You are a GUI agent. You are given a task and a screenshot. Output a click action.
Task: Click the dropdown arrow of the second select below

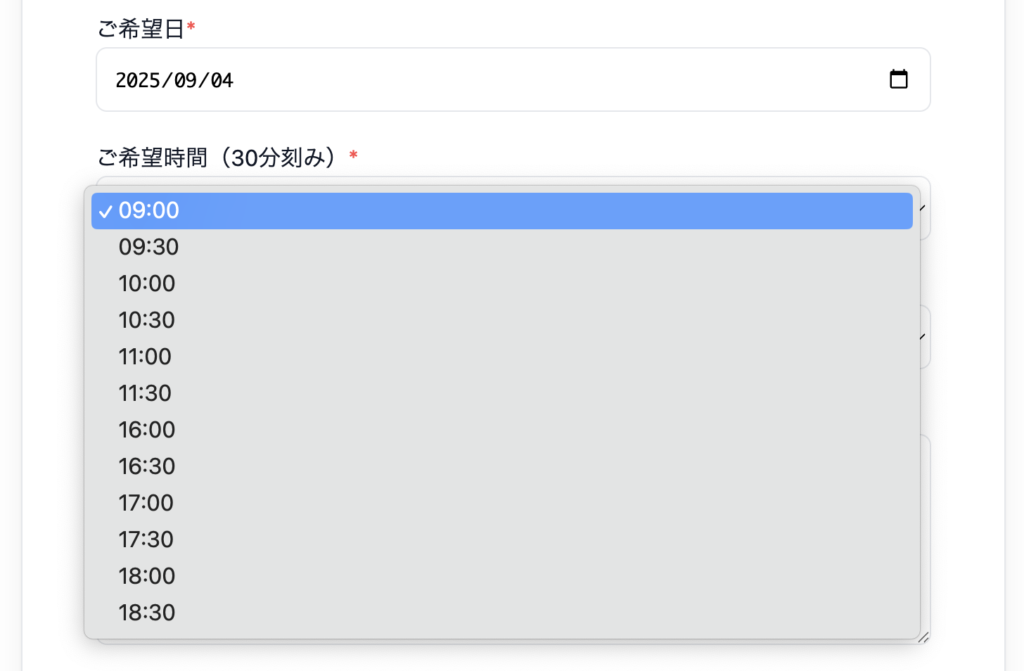point(923,337)
